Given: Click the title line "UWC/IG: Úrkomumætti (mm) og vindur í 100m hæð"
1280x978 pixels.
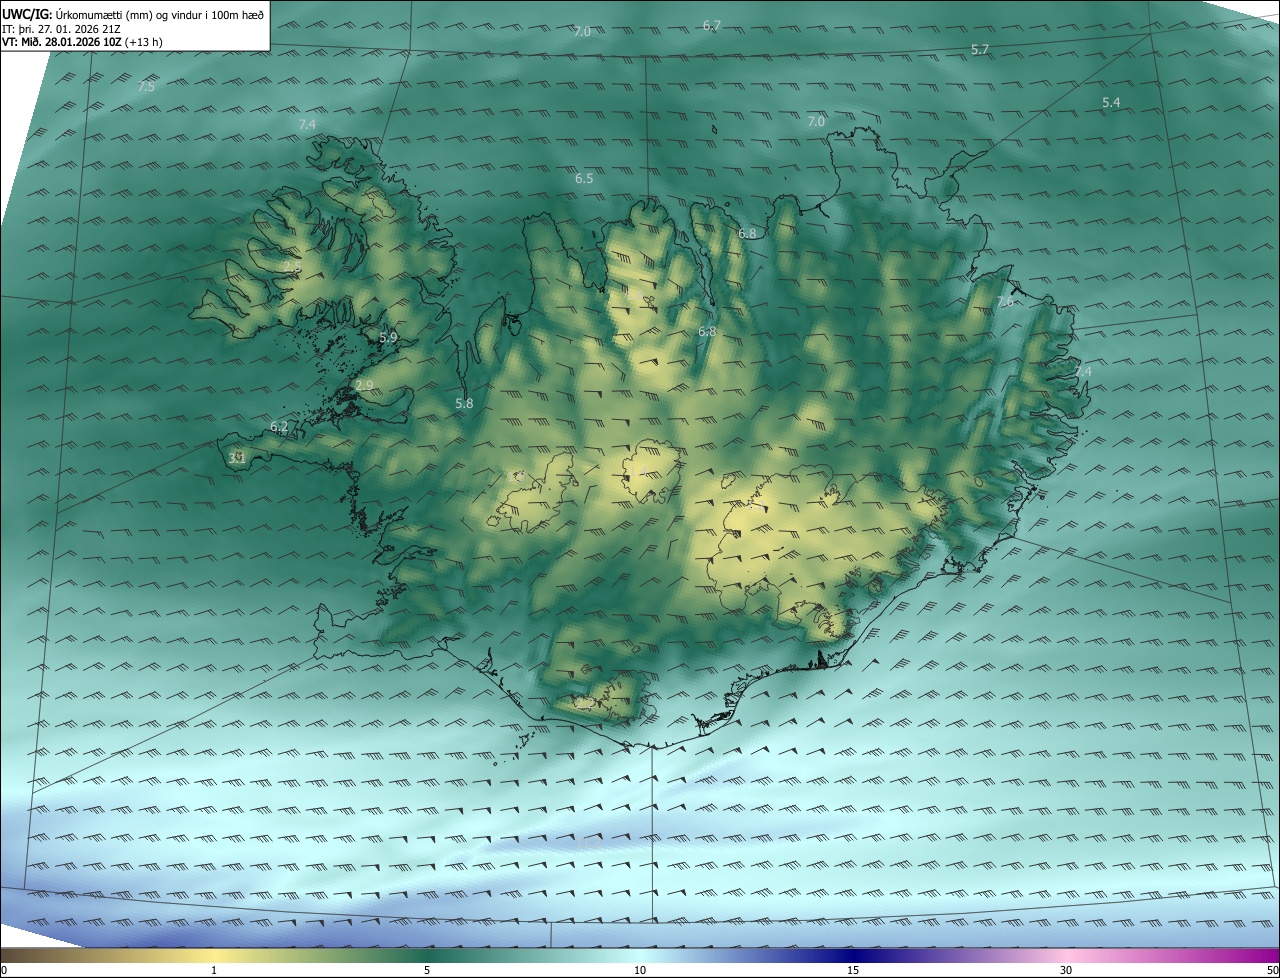Looking at the screenshot, I should pyautogui.click(x=134, y=14).
